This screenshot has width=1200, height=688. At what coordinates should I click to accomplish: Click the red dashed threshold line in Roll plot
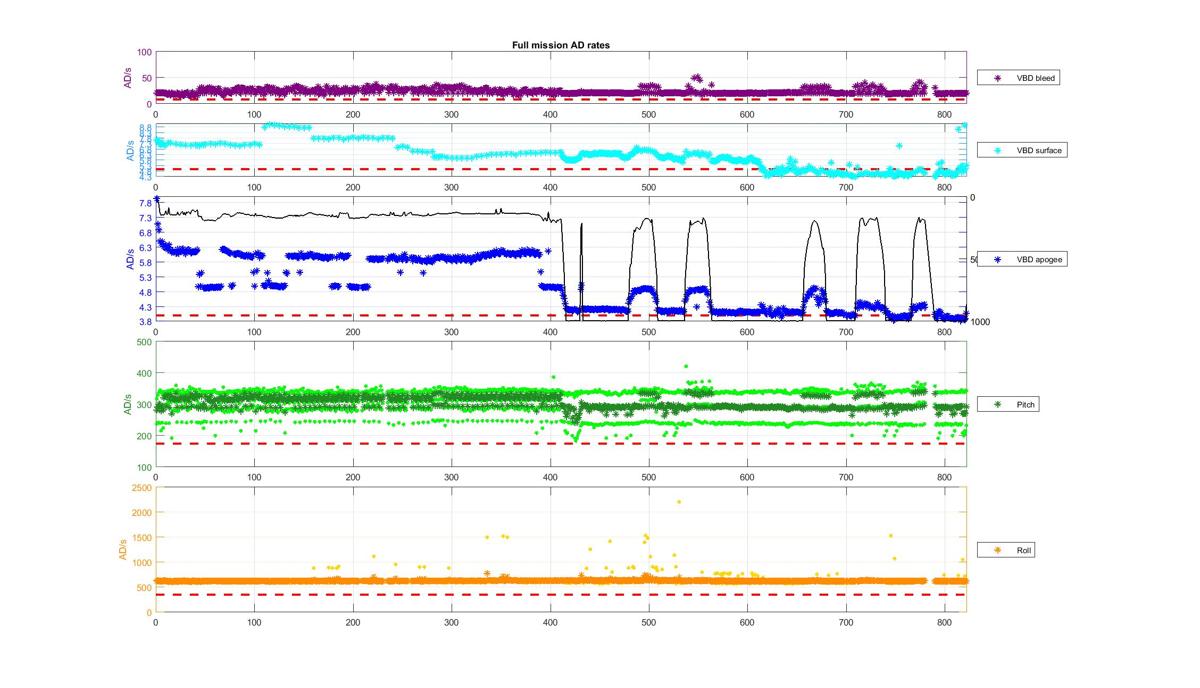560,595
